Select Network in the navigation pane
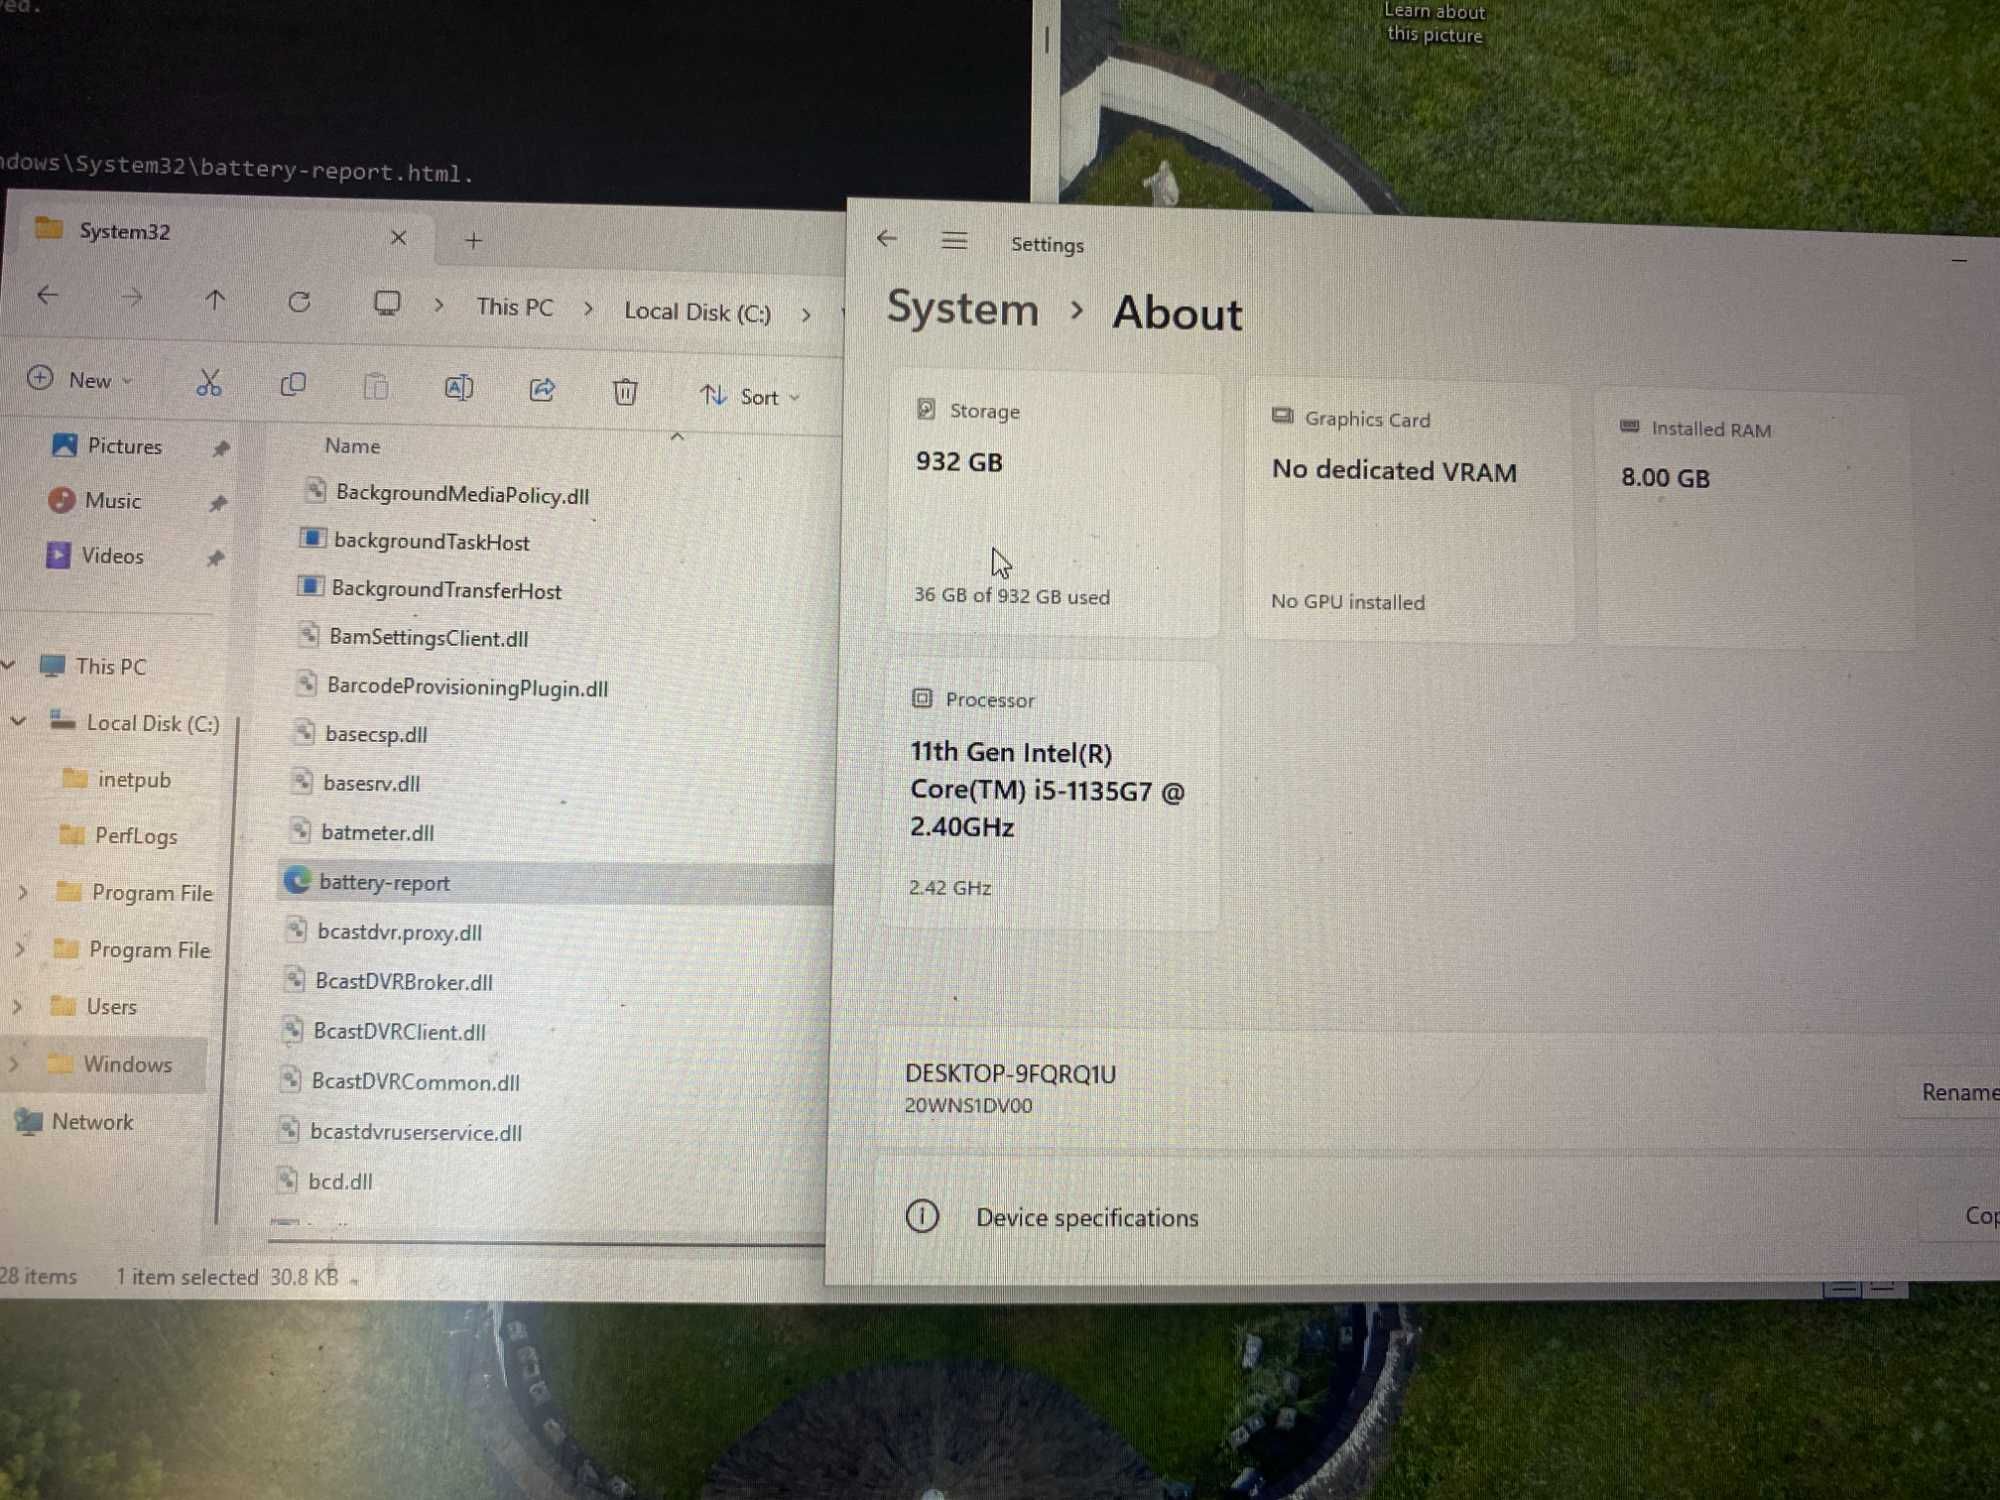 coord(92,1121)
